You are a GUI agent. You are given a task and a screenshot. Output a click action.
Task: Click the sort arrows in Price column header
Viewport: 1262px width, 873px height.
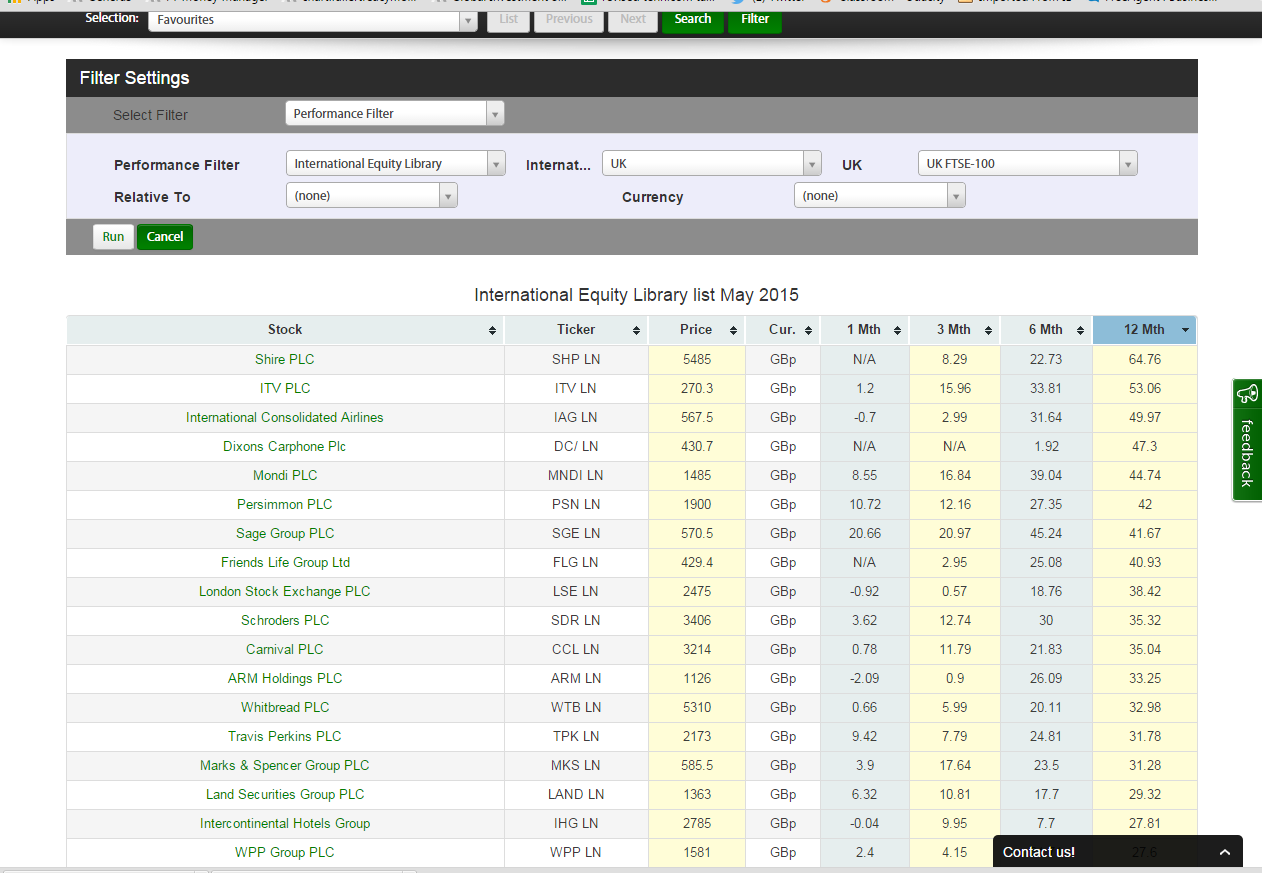(733, 330)
